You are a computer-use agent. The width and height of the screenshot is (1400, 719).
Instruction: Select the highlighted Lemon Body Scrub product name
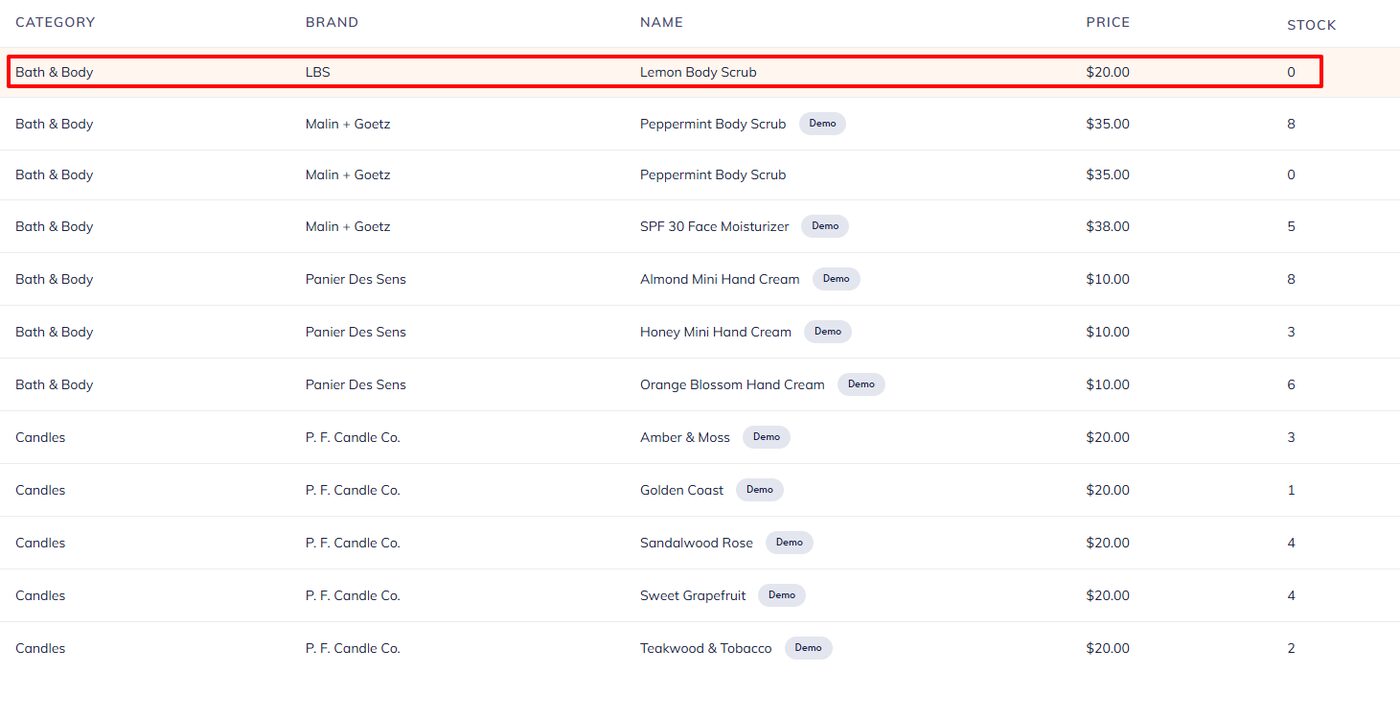click(698, 72)
